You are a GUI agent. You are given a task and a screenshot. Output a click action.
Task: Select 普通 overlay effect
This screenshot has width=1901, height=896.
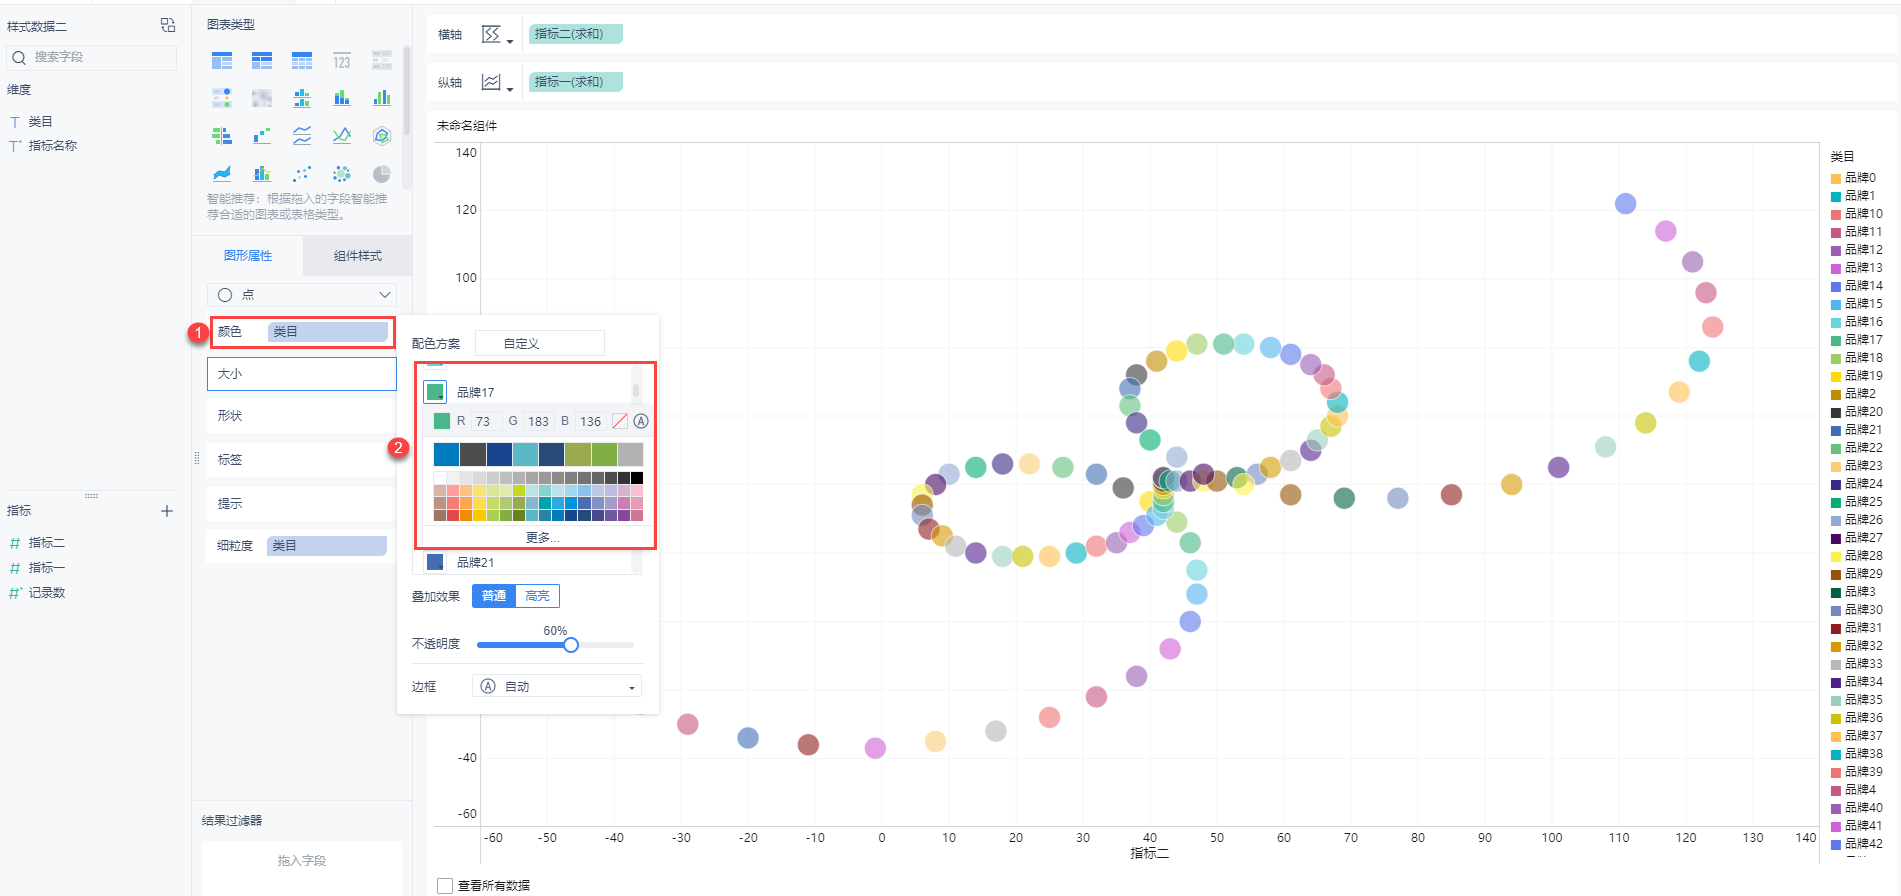pos(494,596)
